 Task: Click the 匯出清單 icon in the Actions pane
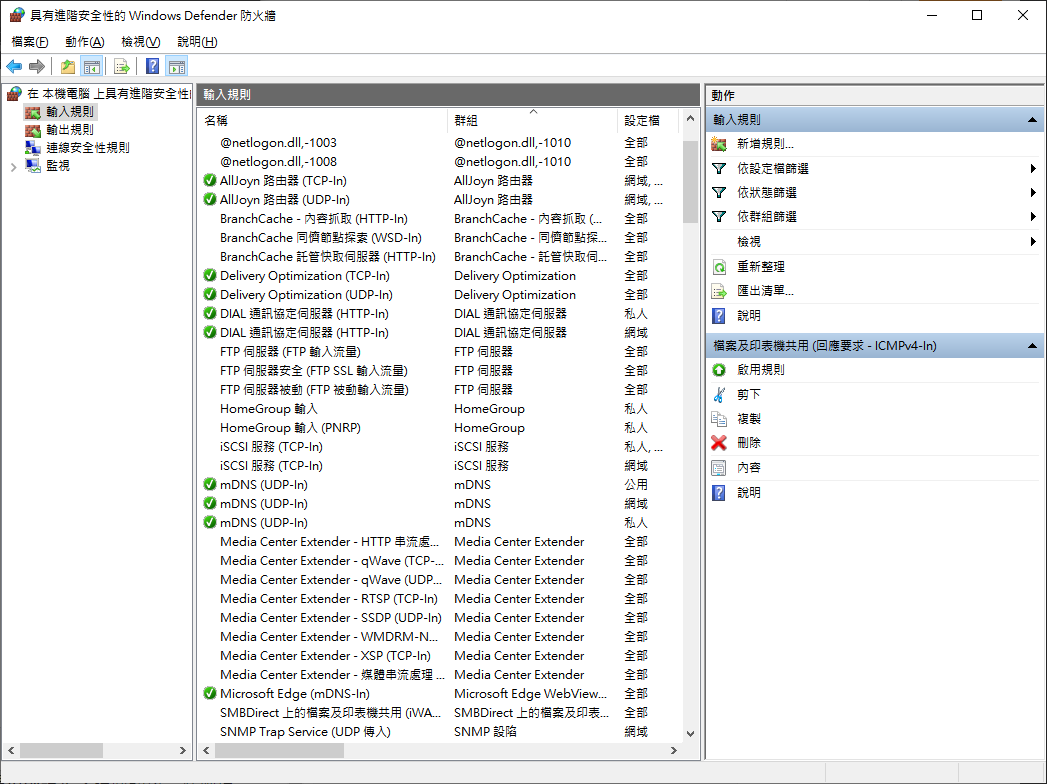719,291
